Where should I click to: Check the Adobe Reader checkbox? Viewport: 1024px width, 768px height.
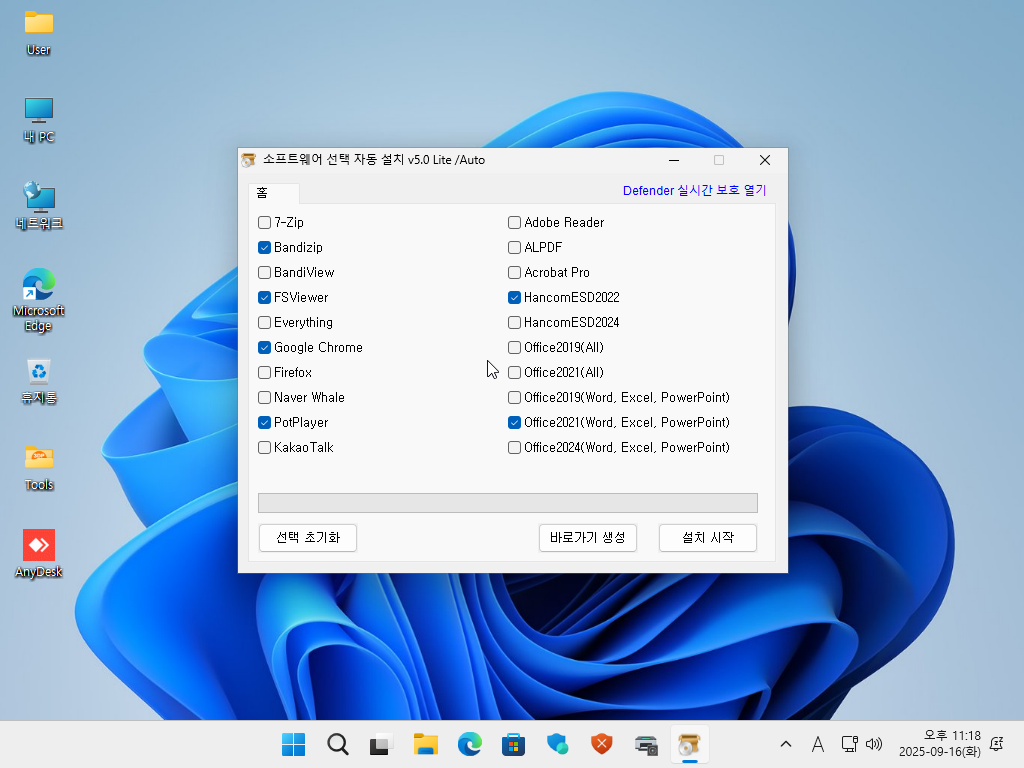515,223
